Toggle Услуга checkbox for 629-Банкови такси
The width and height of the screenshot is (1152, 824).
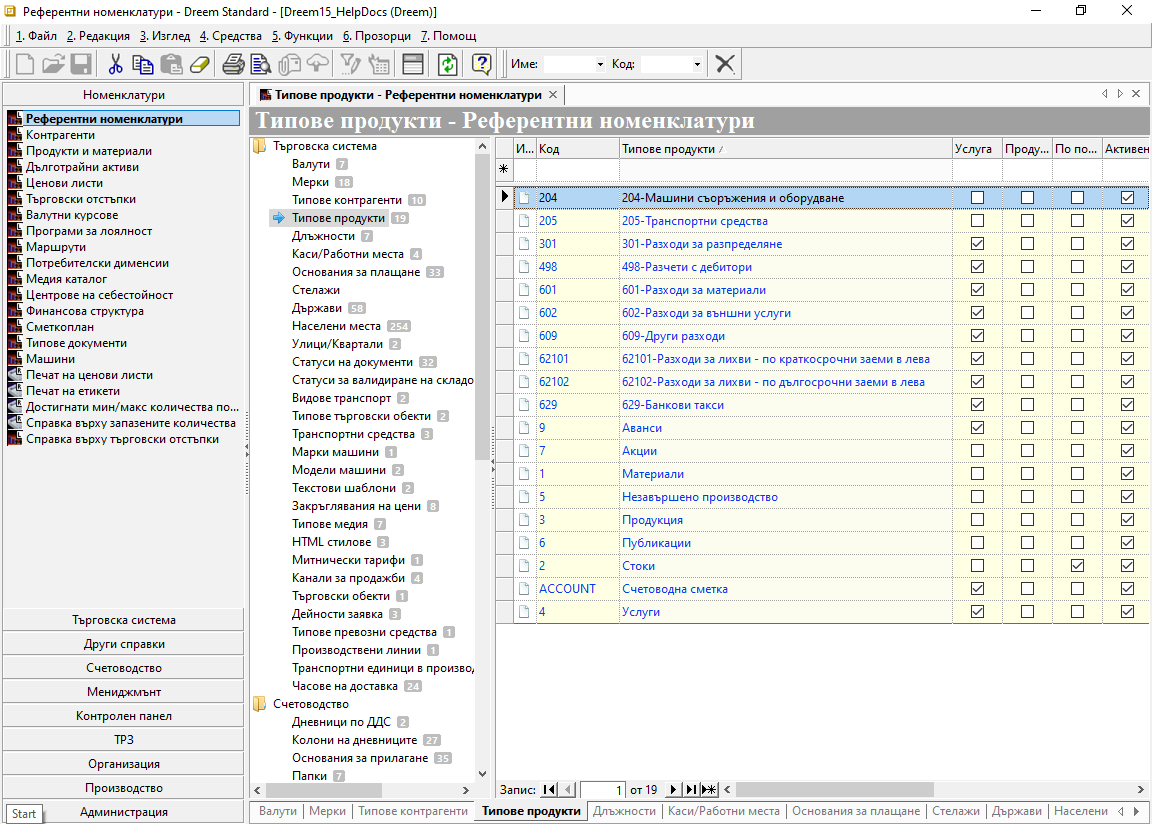click(977, 405)
